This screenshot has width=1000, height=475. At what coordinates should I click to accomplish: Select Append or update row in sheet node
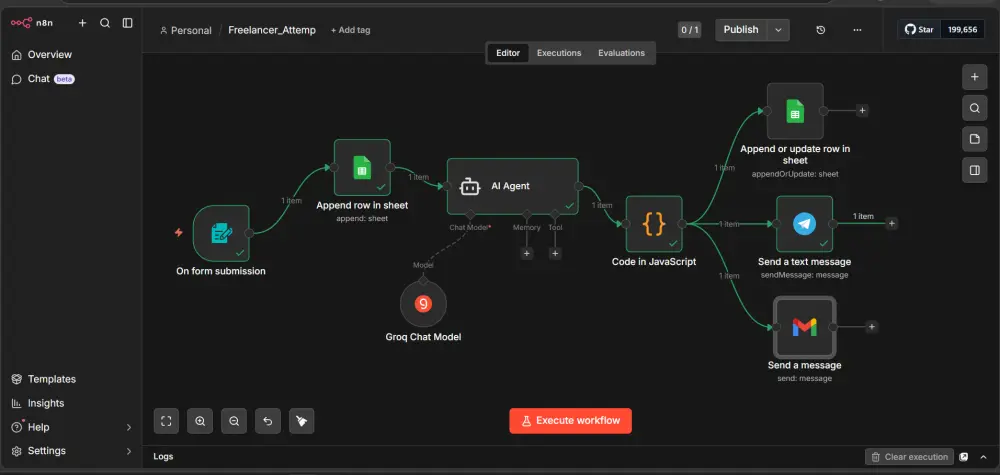[x=795, y=111]
